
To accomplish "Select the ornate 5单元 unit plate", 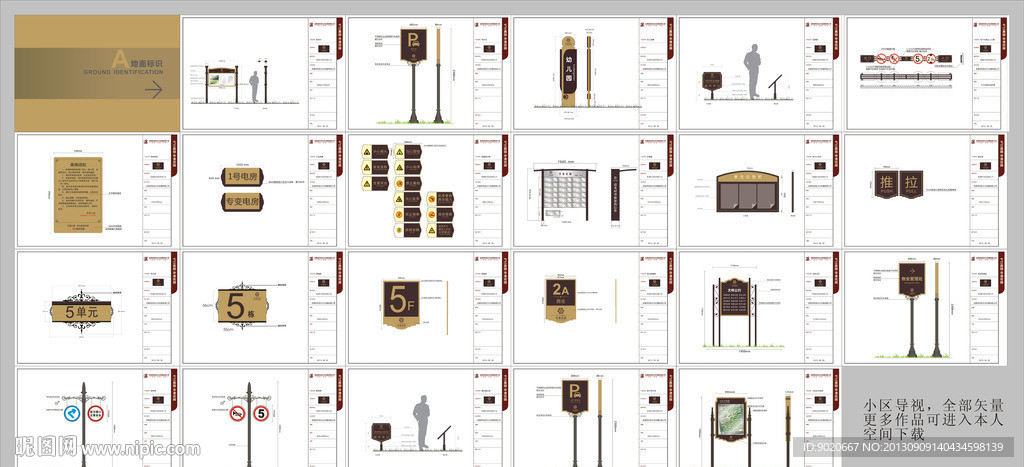I will 80,311.
